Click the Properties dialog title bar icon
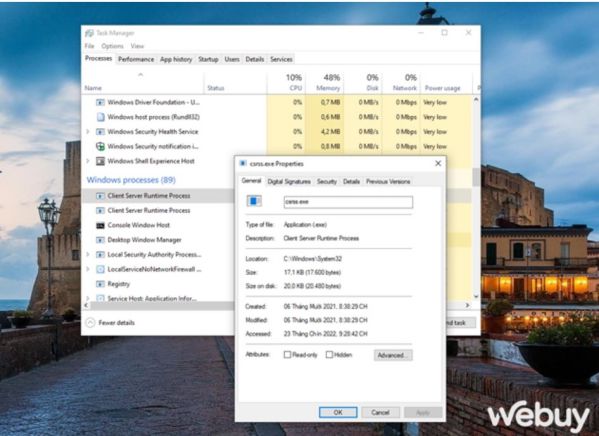The height and width of the screenshot is (436, 599). (243, 164)
